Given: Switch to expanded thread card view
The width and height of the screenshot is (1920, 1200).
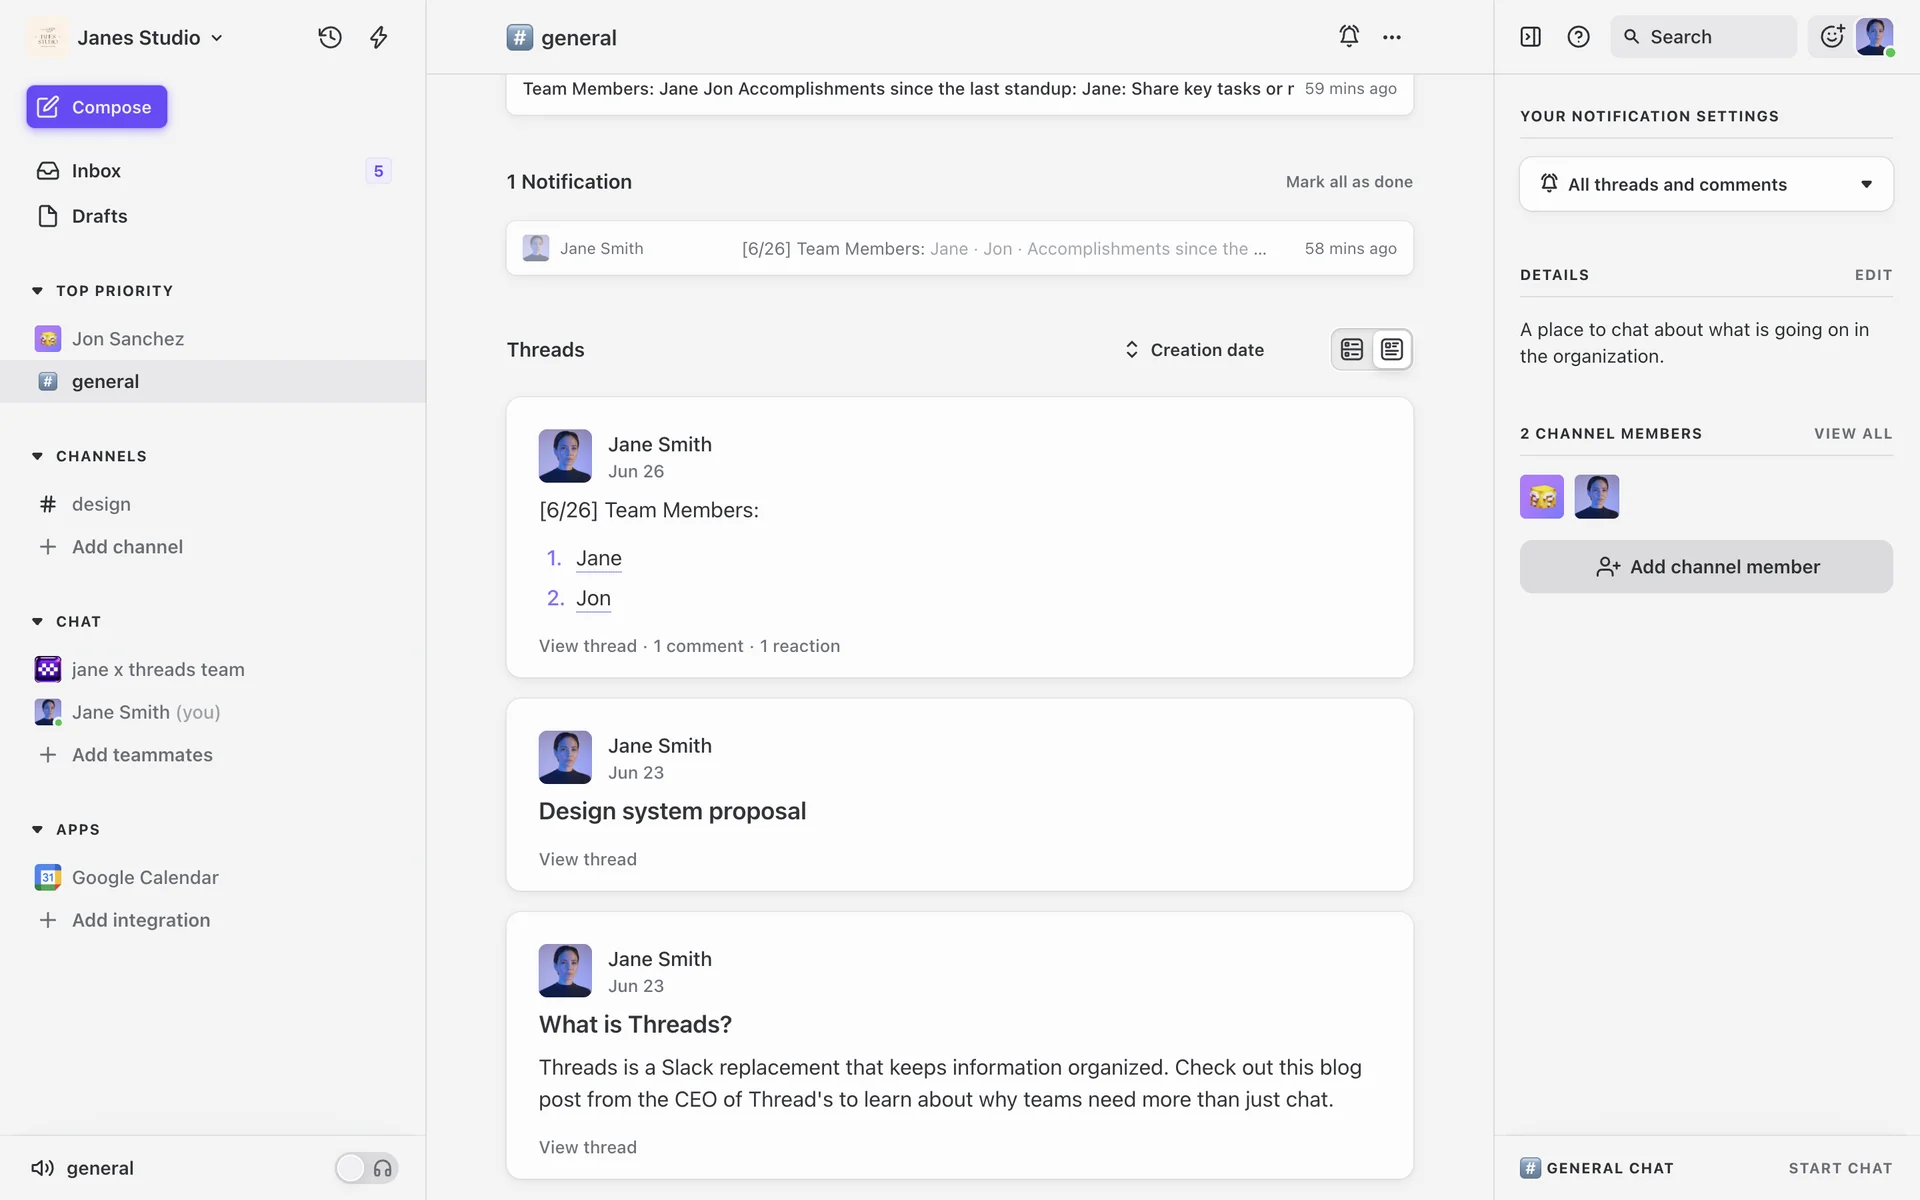Looking at the screenshot, I should click(1392, 349).
